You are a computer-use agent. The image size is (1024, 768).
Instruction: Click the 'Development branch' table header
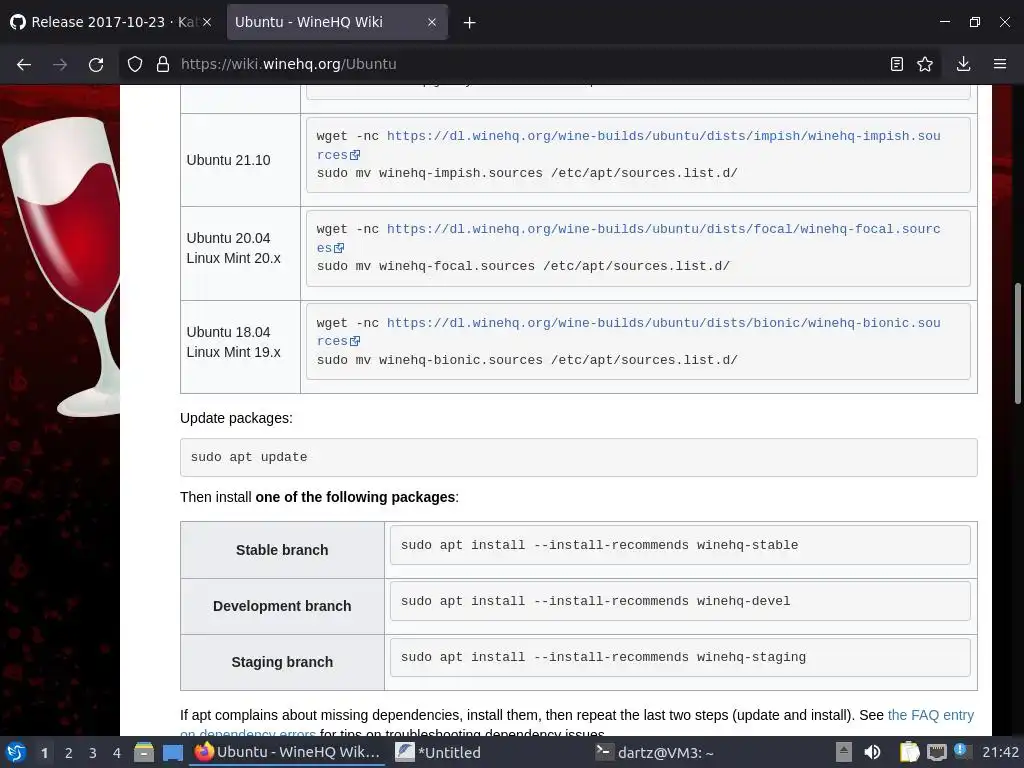[x=282, y=606]
